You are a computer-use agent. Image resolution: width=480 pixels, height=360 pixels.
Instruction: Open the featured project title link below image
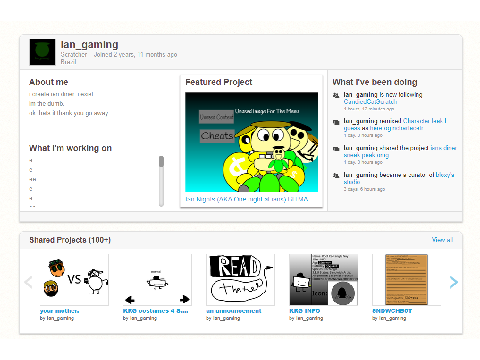click(x=247, y=199)
